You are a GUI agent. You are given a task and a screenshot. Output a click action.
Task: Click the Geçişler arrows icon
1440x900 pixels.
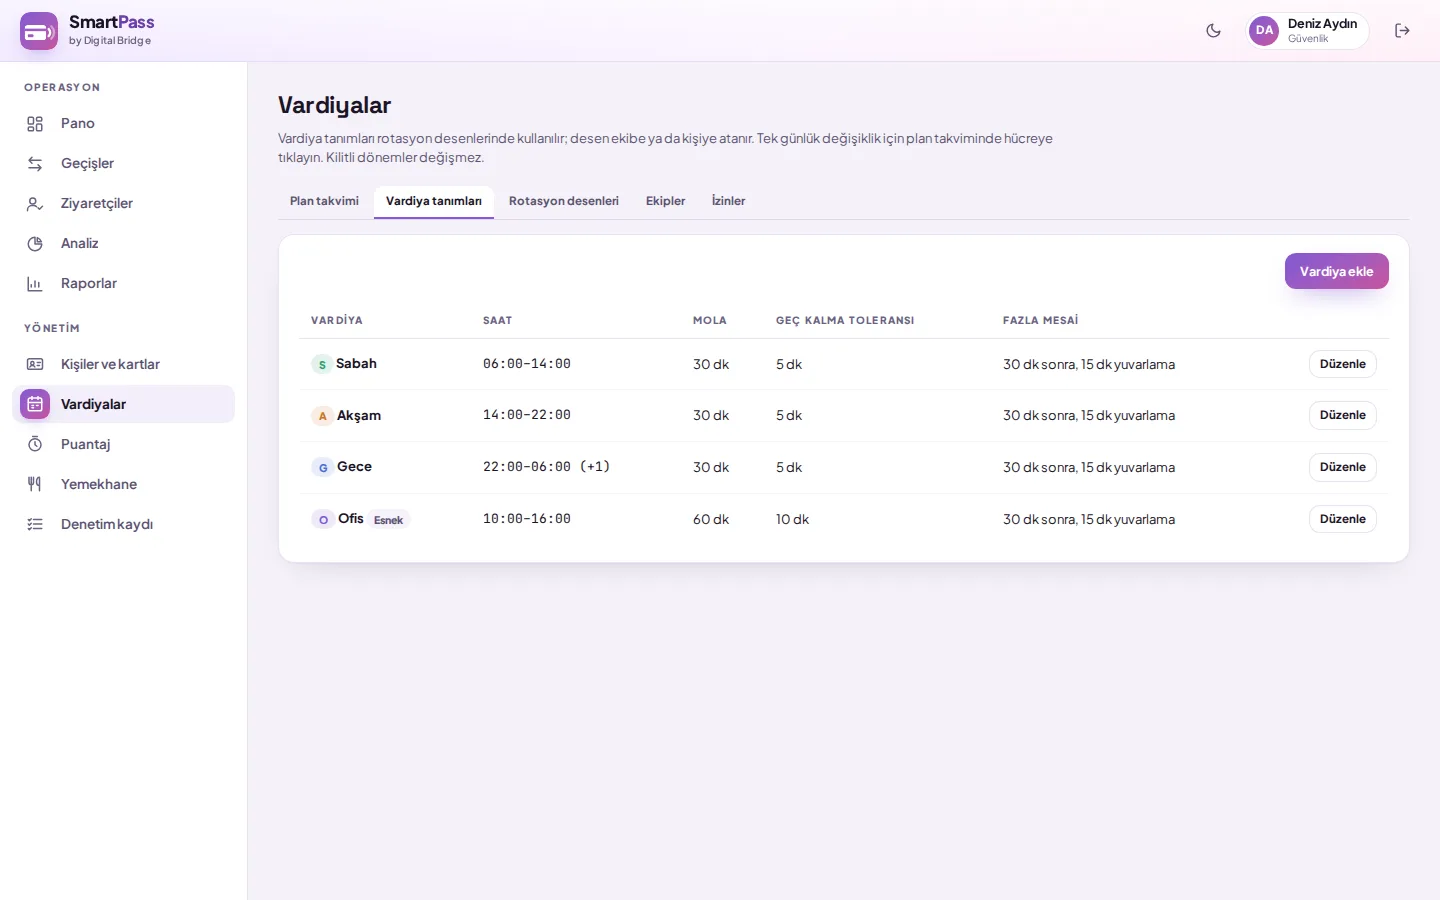pyautogui.click(x=35, y=164)
